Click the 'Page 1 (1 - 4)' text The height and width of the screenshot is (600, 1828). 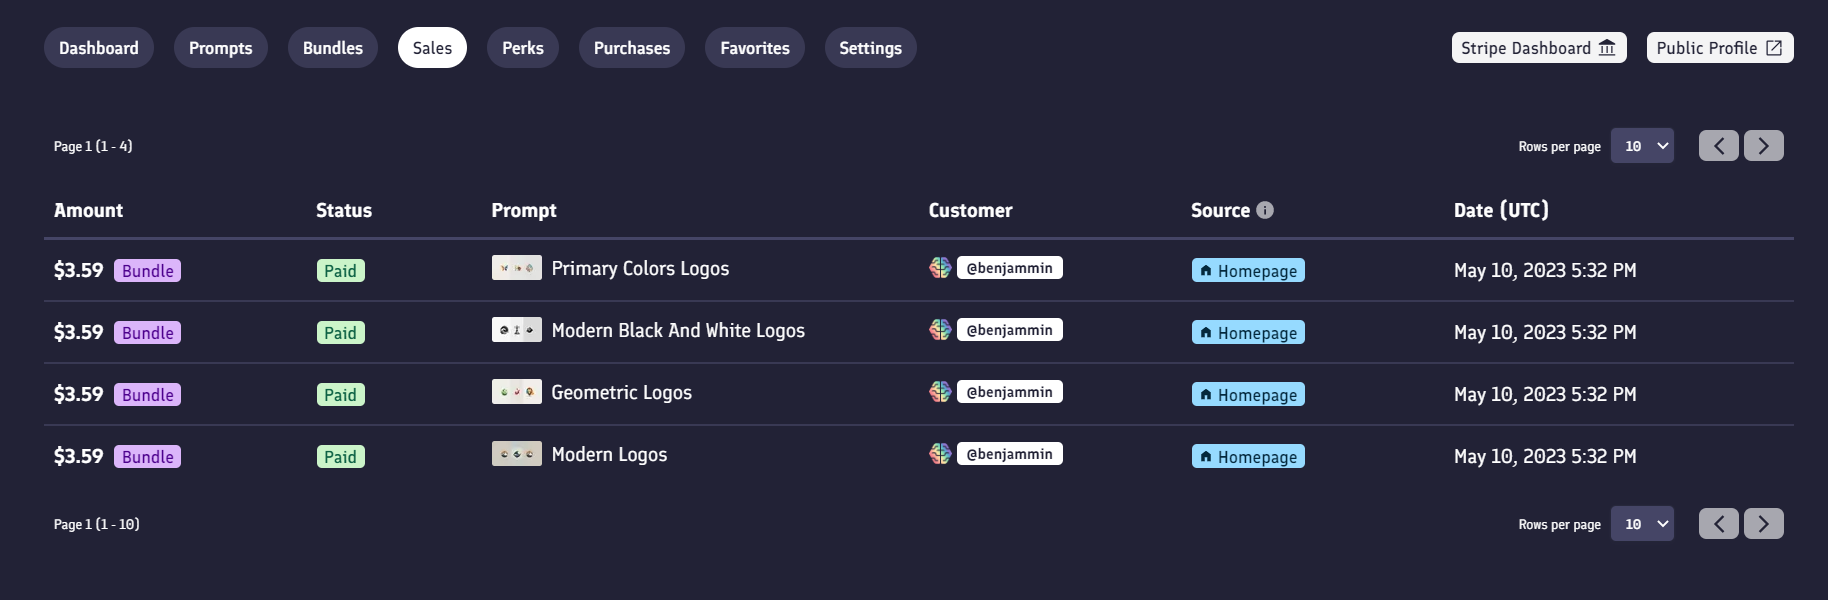(93, 146)
